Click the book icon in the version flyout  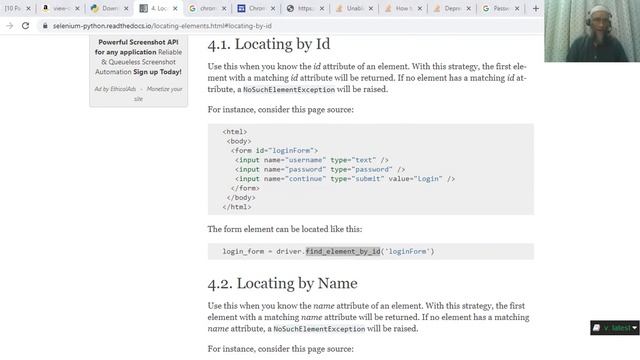596,328
